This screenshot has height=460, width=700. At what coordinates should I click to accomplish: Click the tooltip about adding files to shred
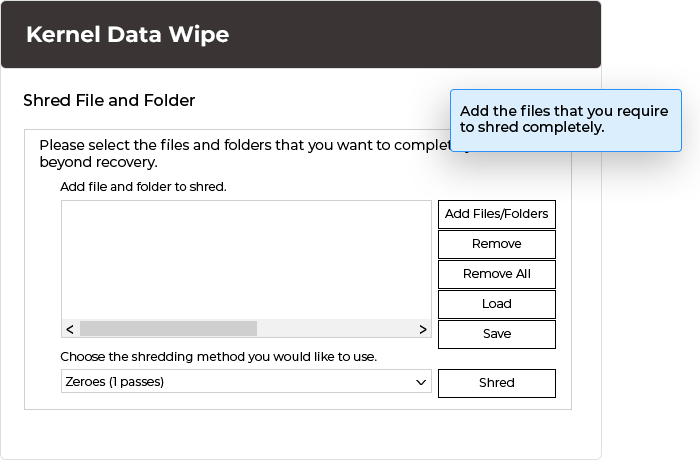click(566, 120)
